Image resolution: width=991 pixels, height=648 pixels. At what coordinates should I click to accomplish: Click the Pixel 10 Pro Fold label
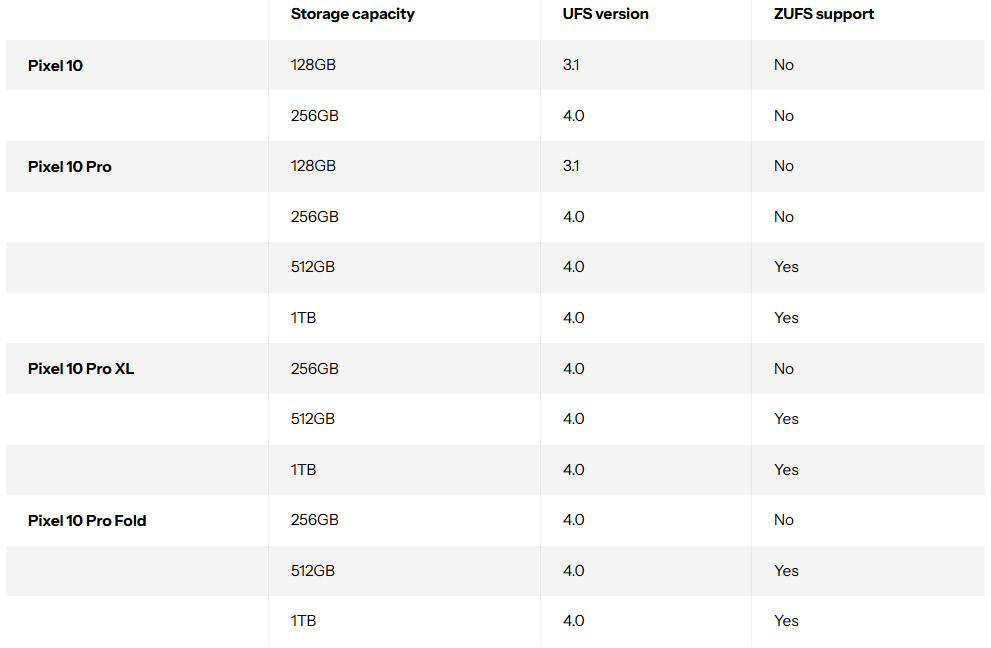pyautogui.click(x=87, y=521)
